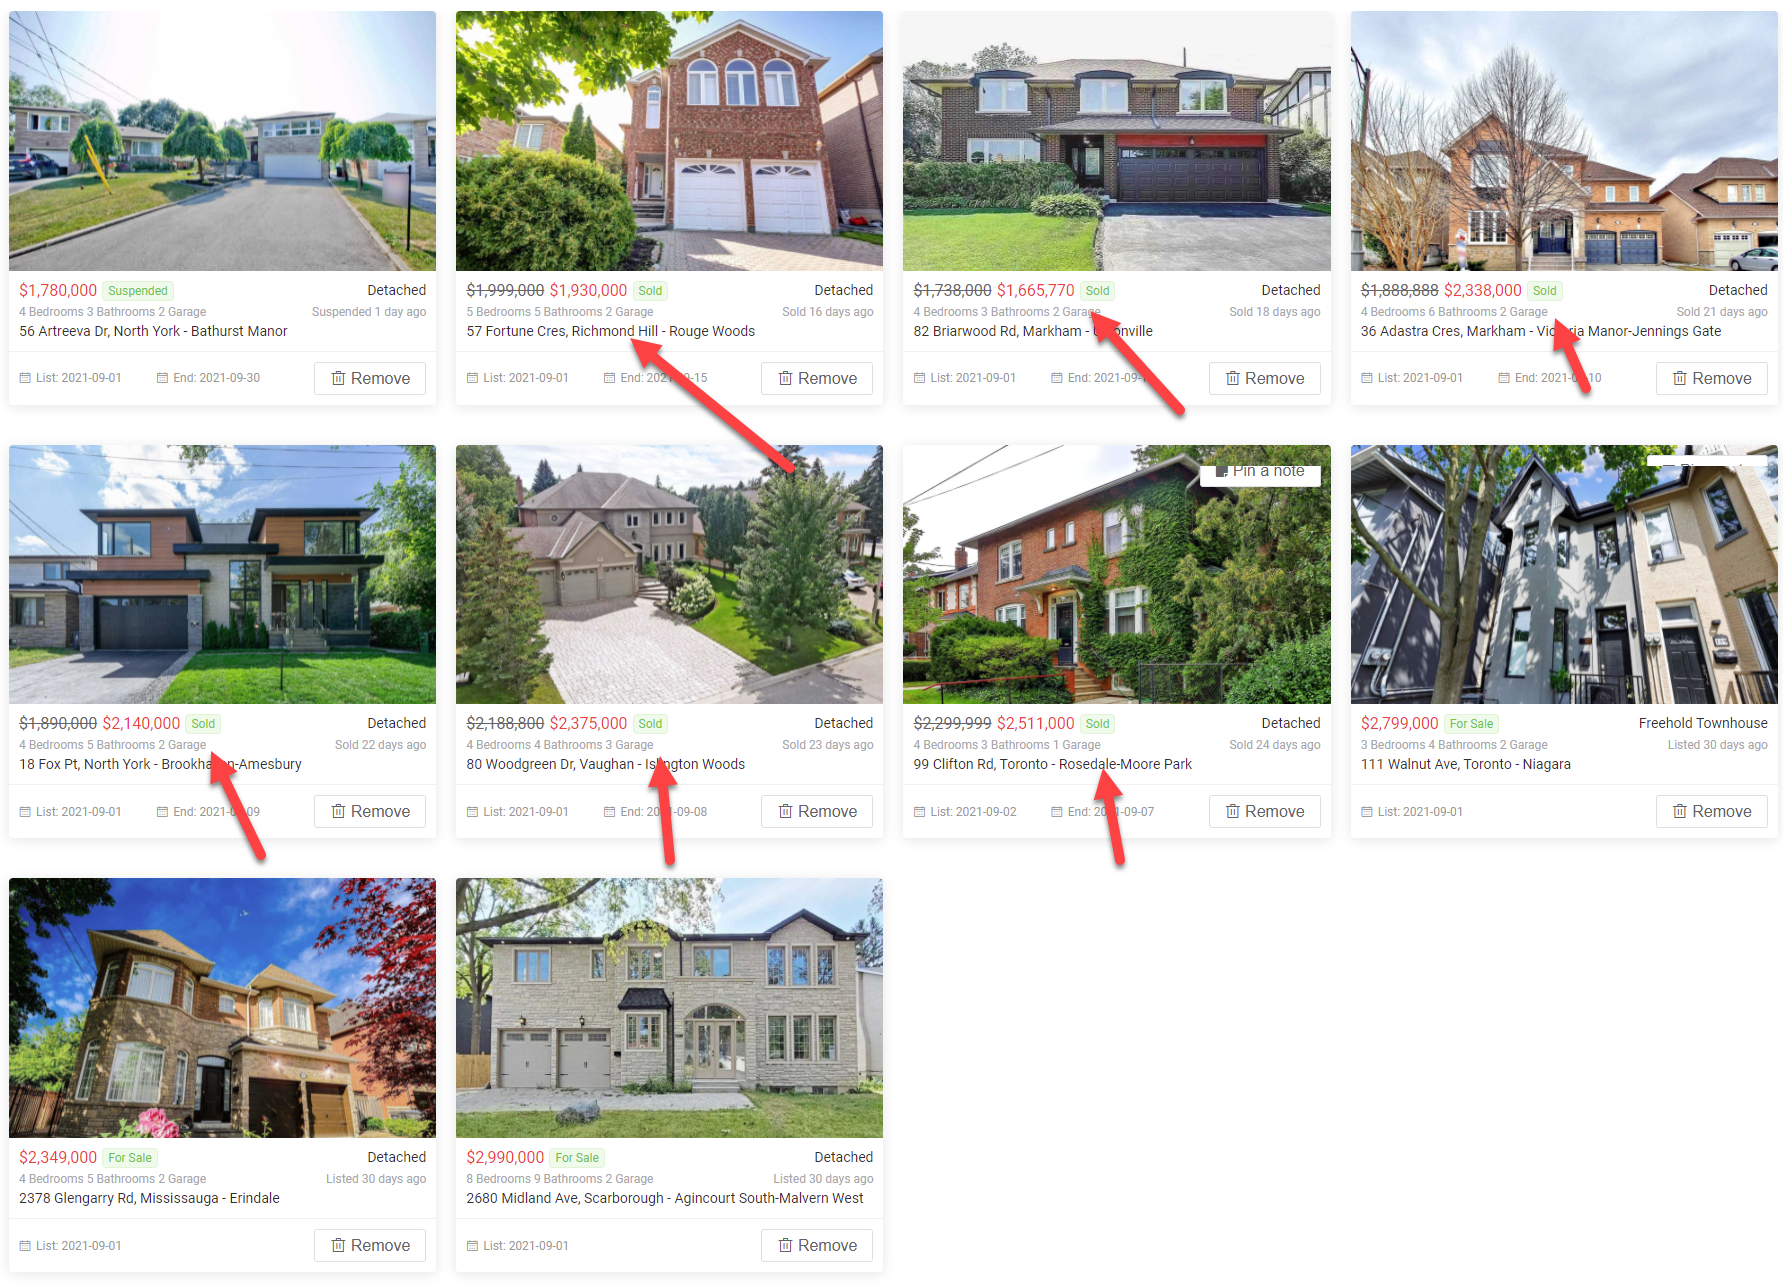Click the calendar icon beside End: 2021-09-30
Viewport: 1783px width, 1286px height.
(x=162, y=378)
